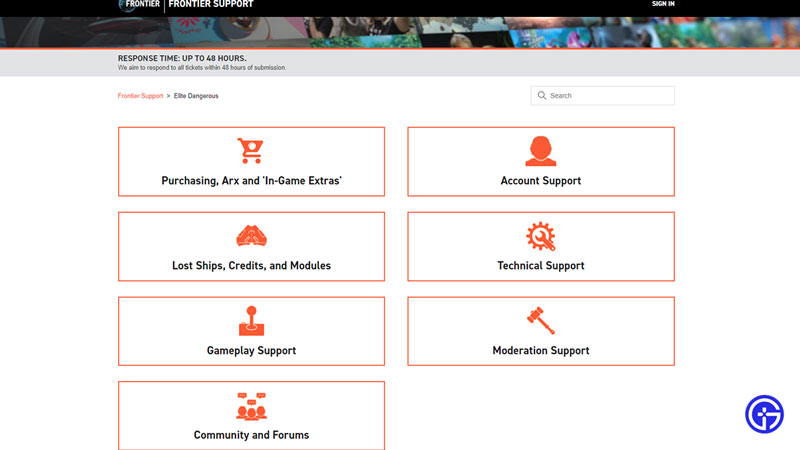Go to Frontier Support breadcrumb link
Viewport: 800px width, 450px height.
(x=140, y=96)
